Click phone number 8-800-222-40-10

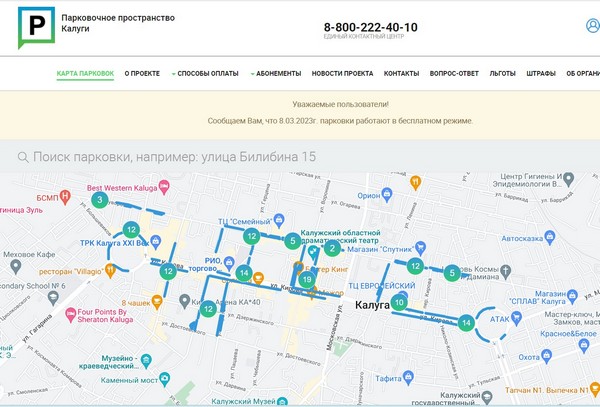click(x=370, y=27)
